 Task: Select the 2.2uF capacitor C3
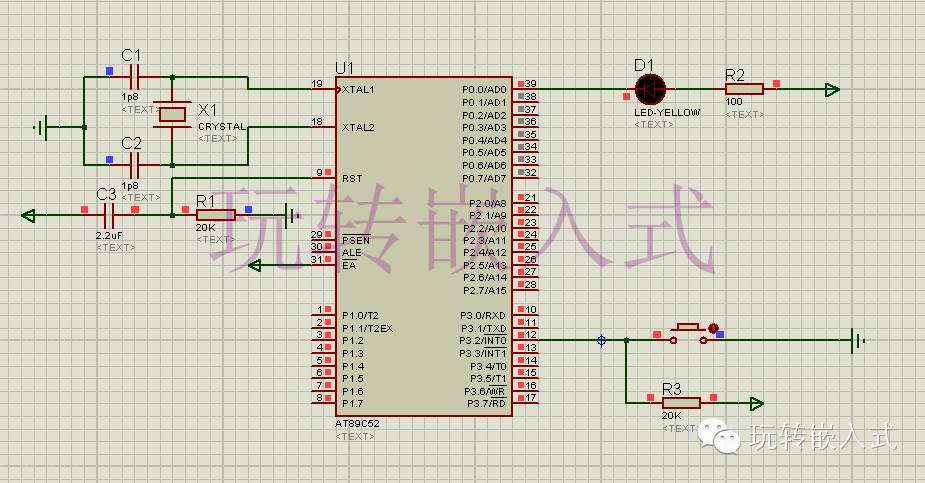[109, 215]
